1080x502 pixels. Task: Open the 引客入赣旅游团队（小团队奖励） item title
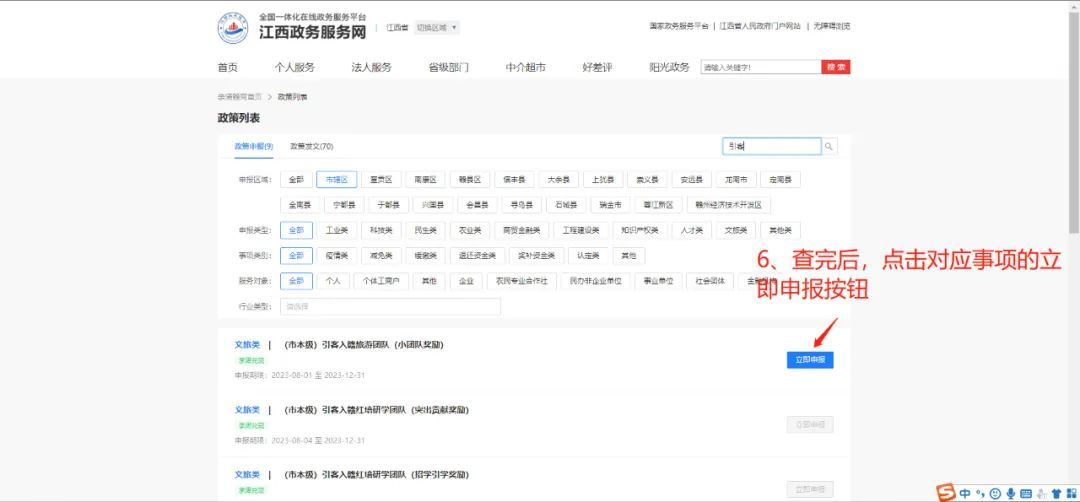tap(364, 345)
